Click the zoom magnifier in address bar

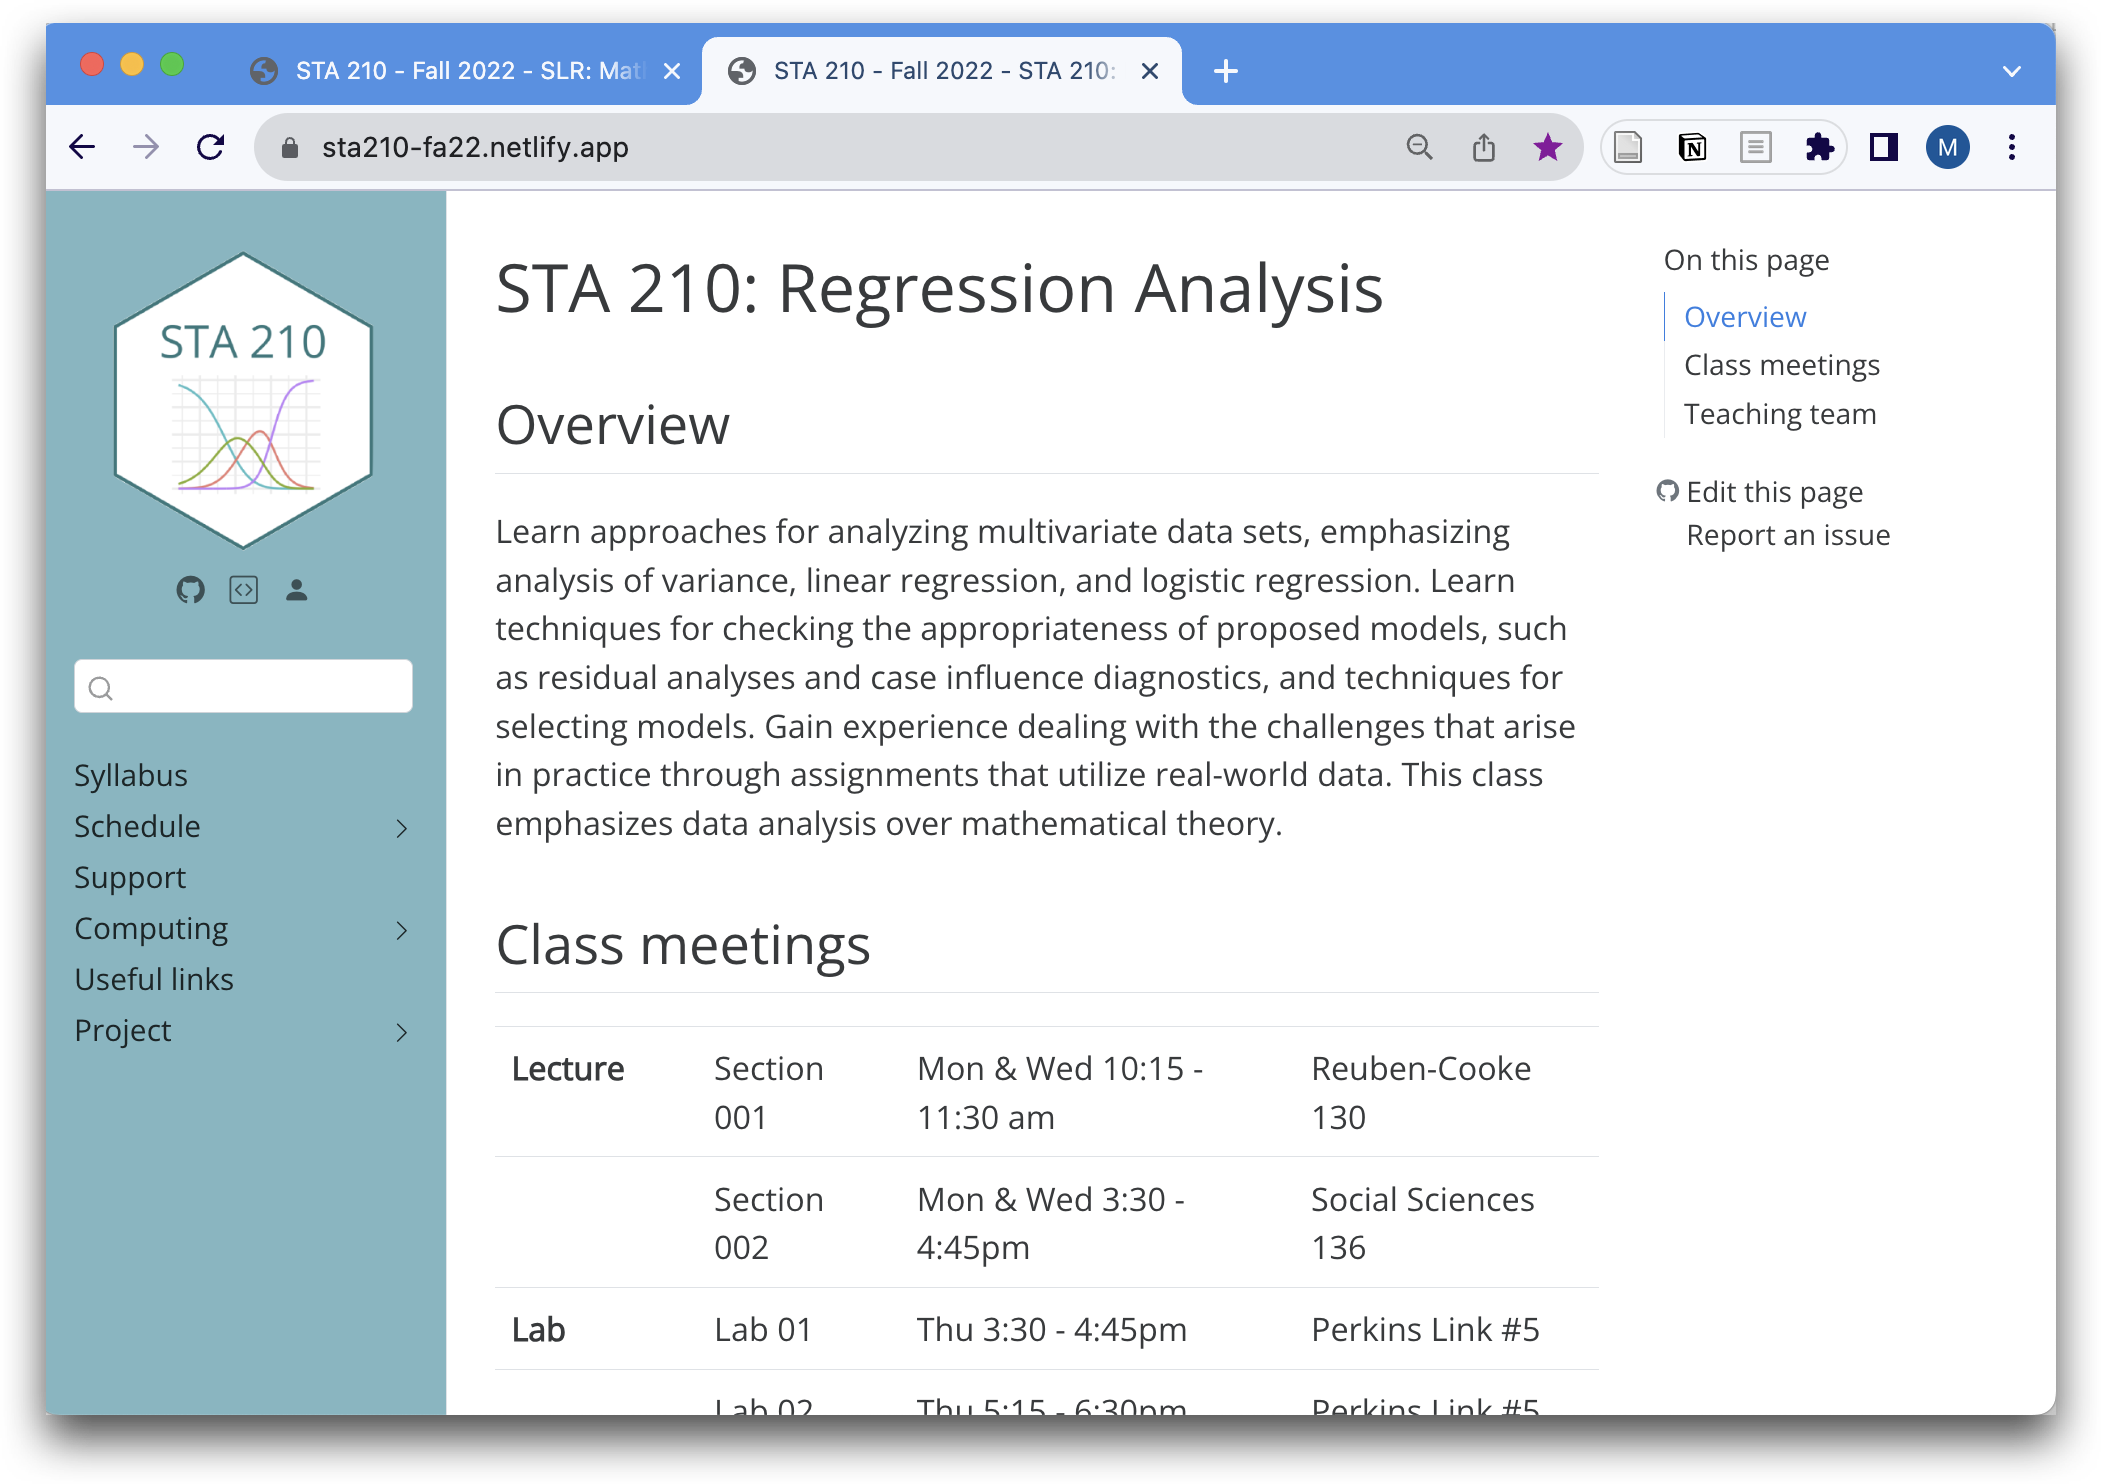[1419, 148]
